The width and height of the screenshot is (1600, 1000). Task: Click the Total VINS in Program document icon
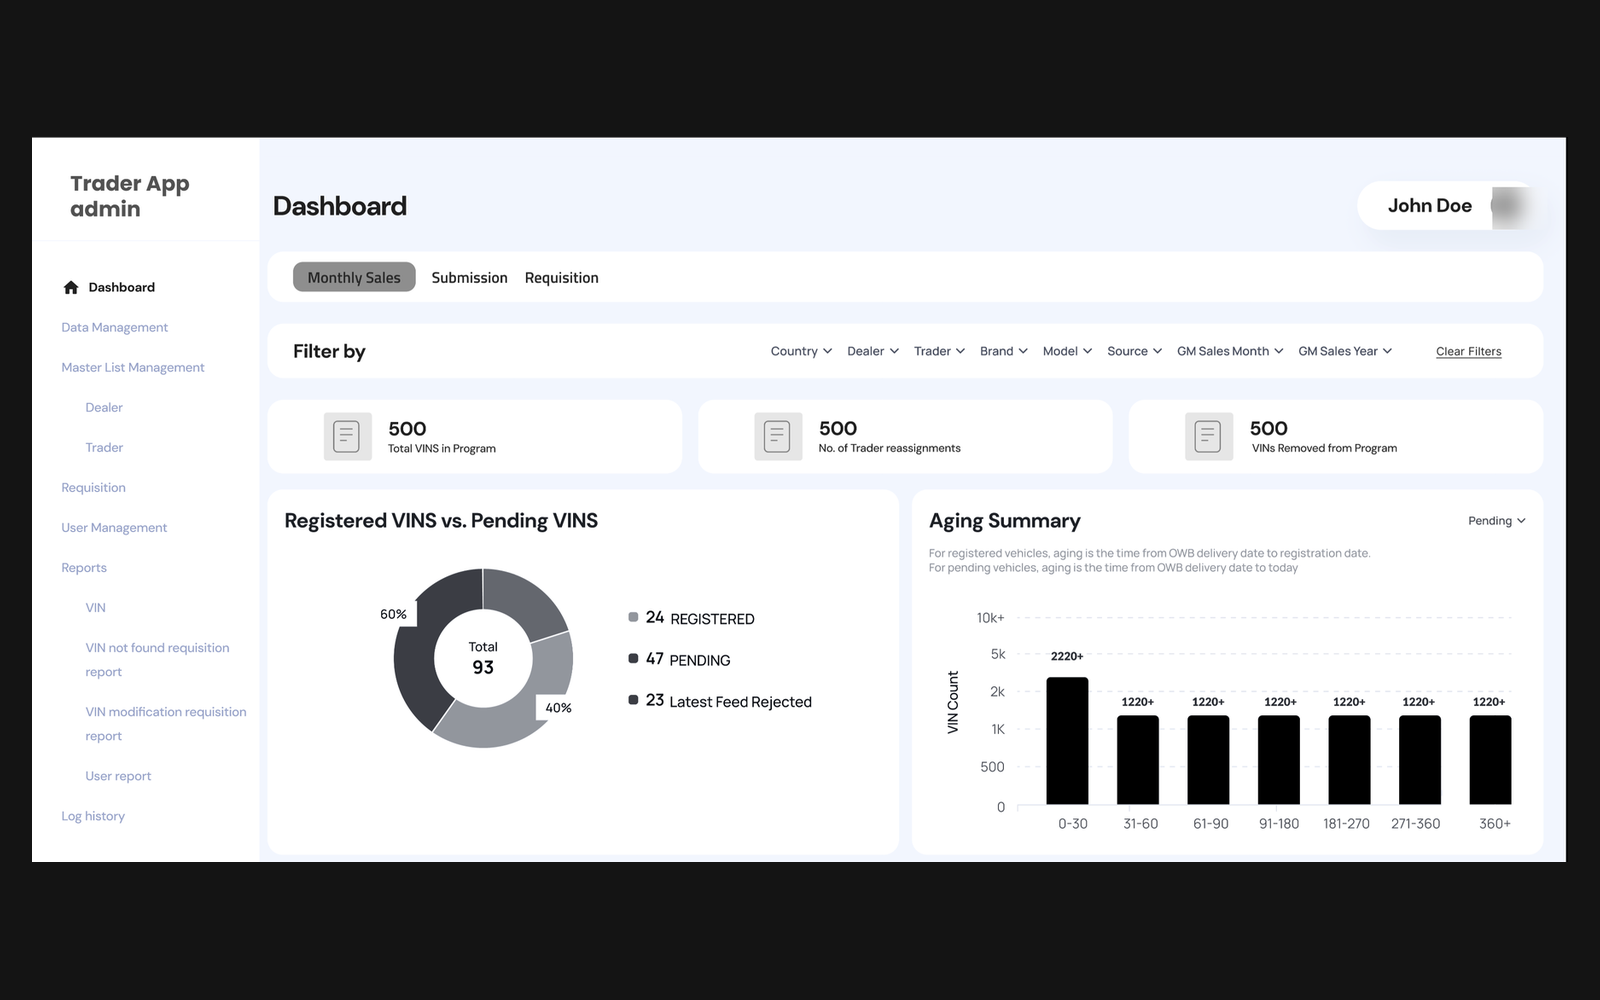pyautogui.click(x=347, y=437)
